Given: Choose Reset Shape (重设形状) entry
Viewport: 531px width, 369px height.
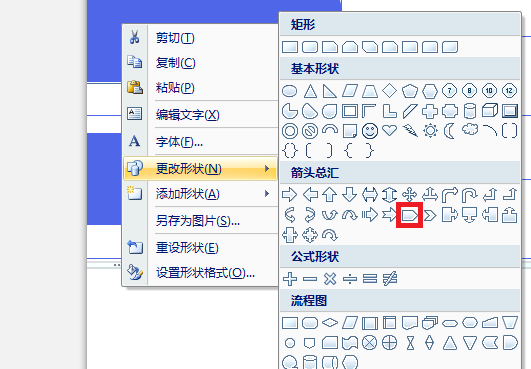Looking at the screenshot, I should click(x=200, y=248).
